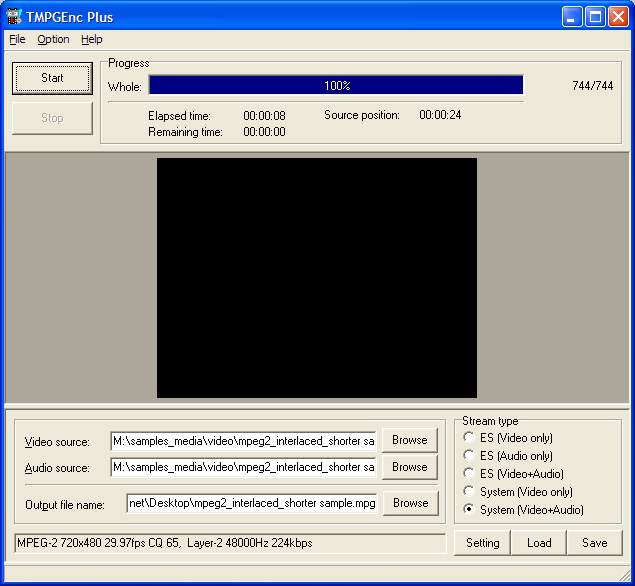Open the Setting dialog button
The height and width of the screenshot is (586, 635).
[482, 543]
